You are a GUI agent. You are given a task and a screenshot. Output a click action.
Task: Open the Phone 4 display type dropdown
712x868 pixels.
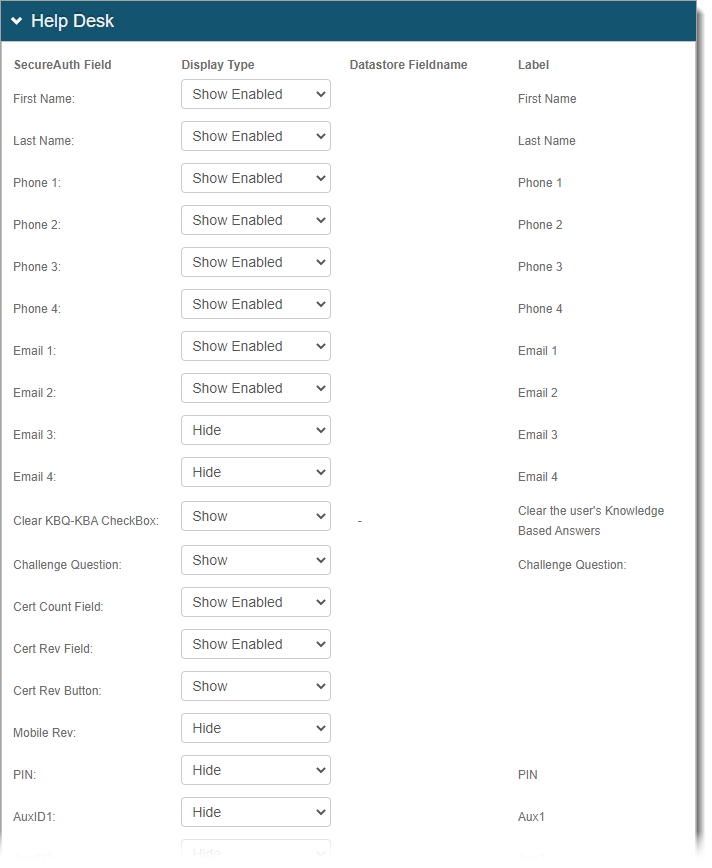pos(255,303)
